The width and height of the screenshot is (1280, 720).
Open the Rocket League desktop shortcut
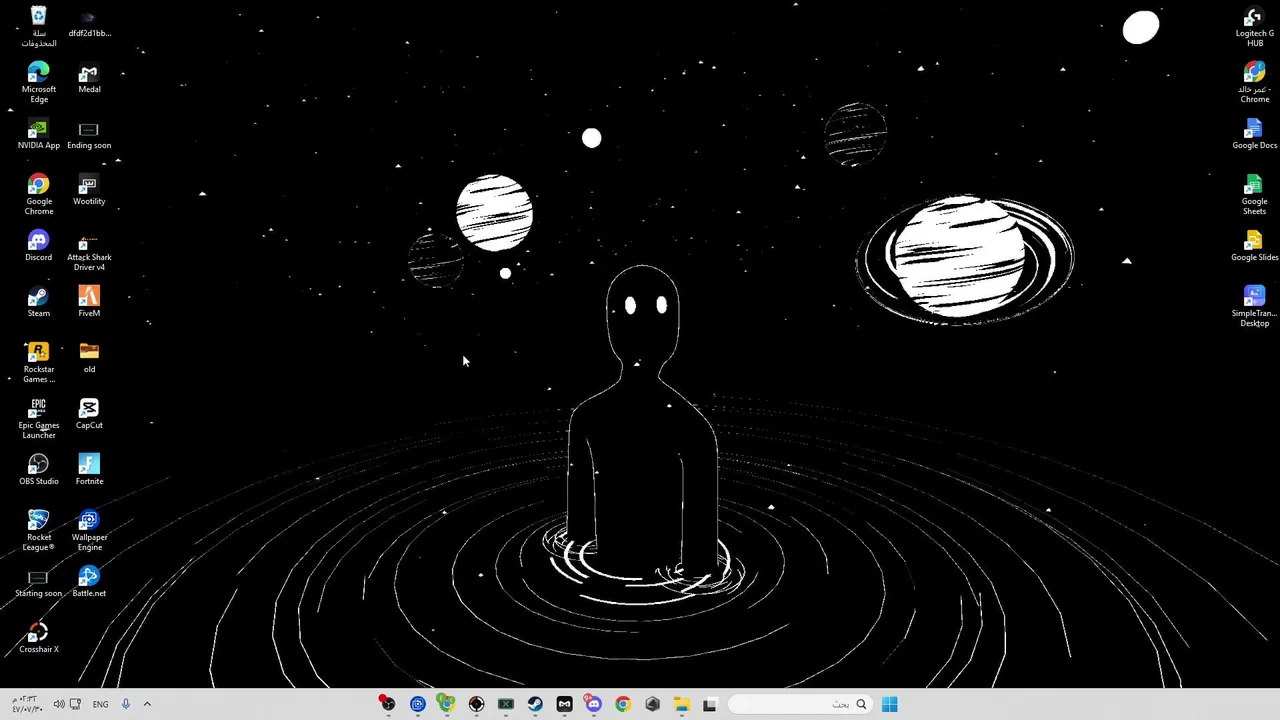[38, 530]
